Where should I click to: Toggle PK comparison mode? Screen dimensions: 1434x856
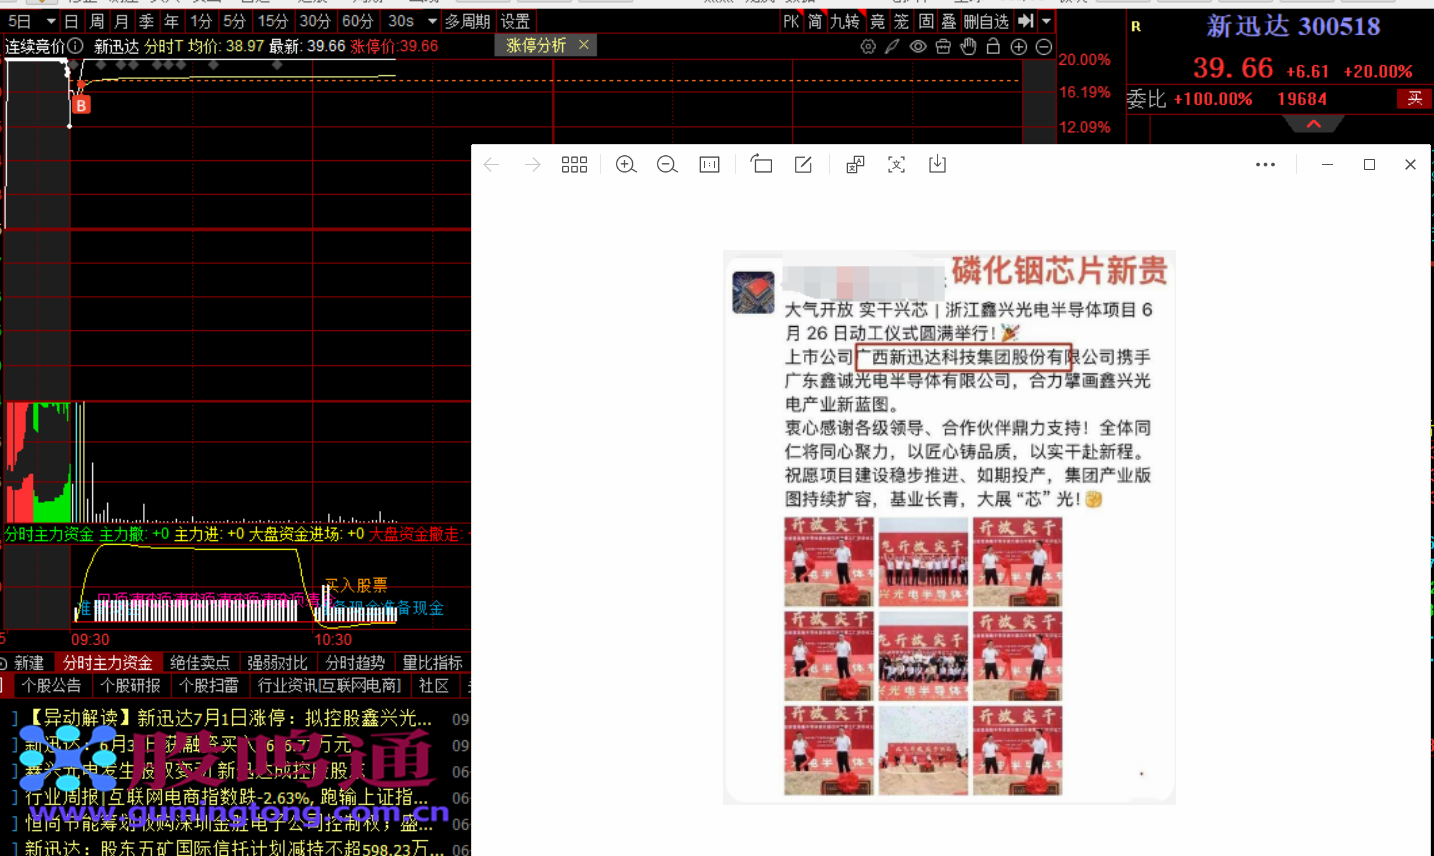[791, 21]
